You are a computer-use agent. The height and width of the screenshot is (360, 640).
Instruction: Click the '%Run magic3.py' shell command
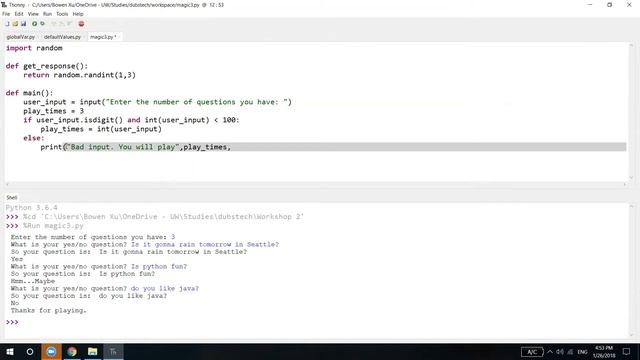[x=53, y=226]
